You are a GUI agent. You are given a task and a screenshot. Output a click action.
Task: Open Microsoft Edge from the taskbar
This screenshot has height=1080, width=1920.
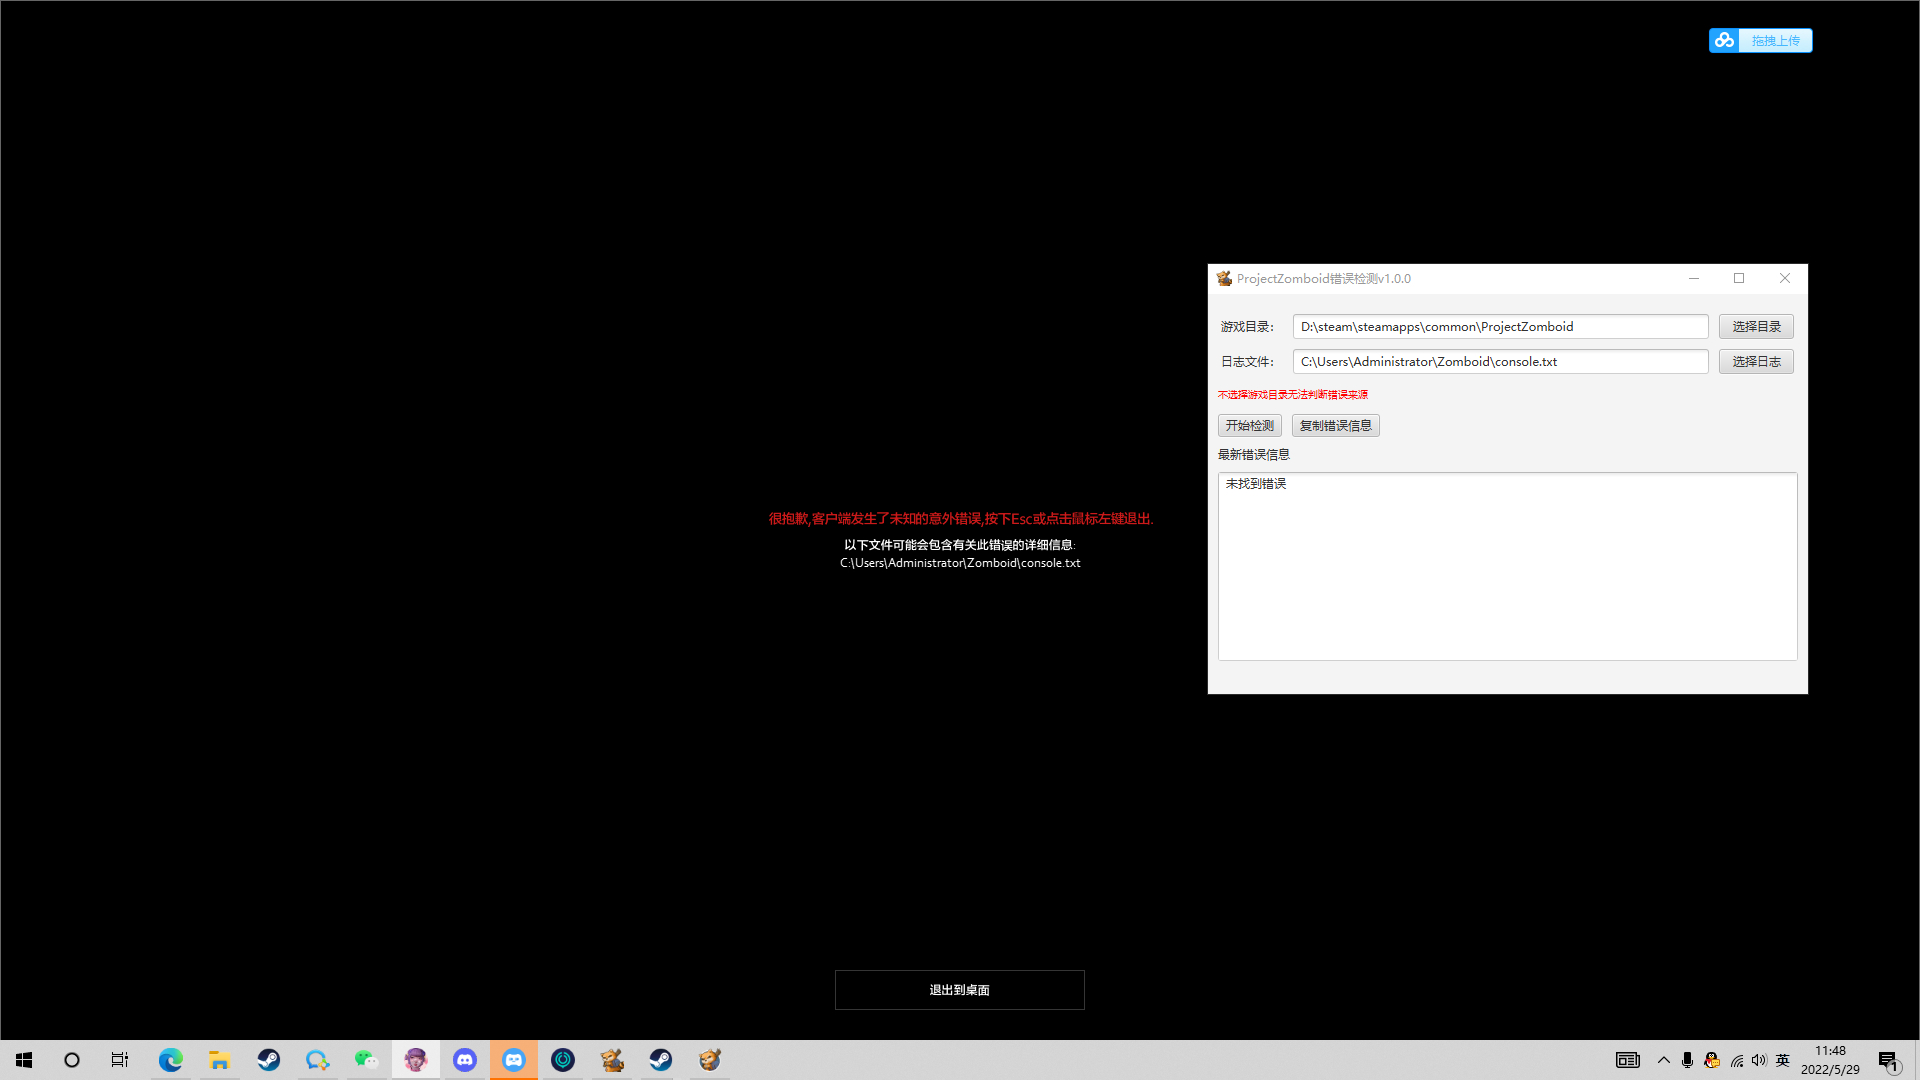click(171, 1060)
